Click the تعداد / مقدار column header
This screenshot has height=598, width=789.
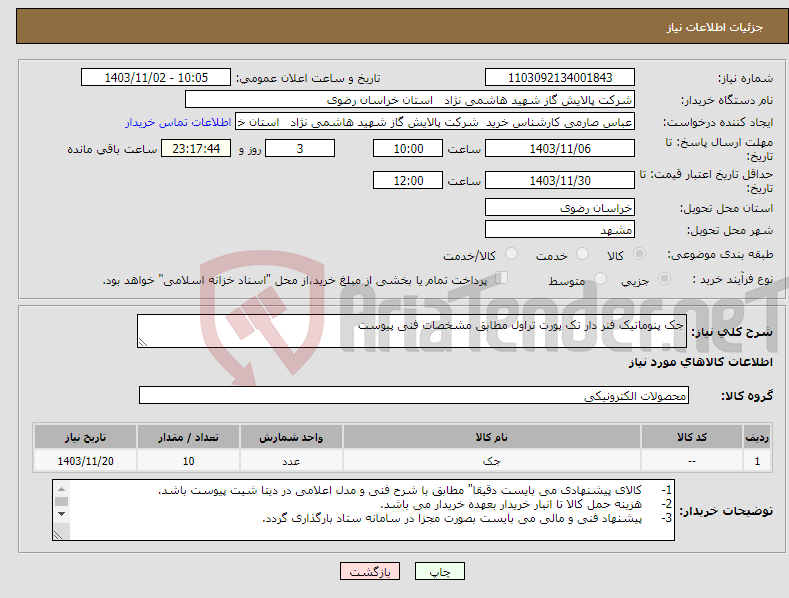188,437
